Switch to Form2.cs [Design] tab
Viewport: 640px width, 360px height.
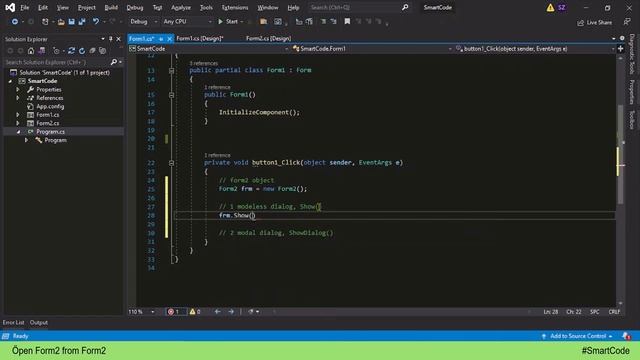coord(268,38)
